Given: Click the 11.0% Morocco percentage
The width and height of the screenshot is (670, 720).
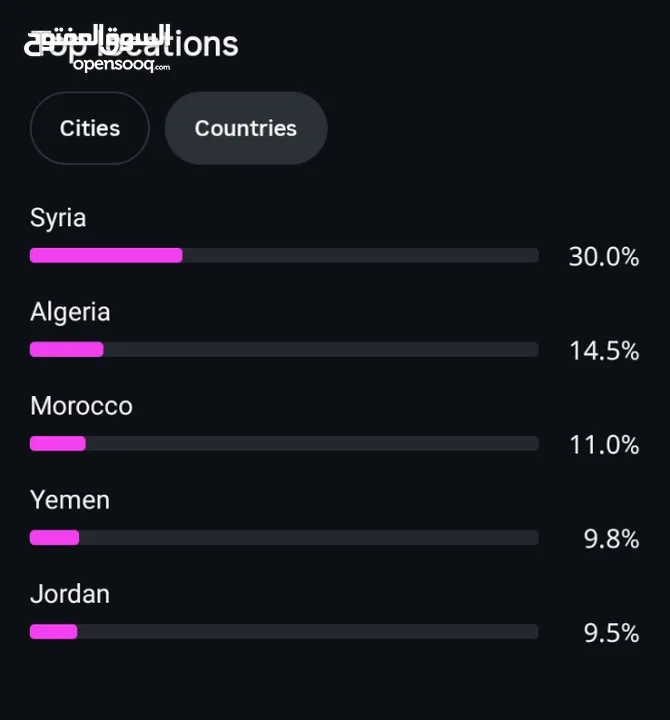Looking at the screenshot, I should coord(604,445).
